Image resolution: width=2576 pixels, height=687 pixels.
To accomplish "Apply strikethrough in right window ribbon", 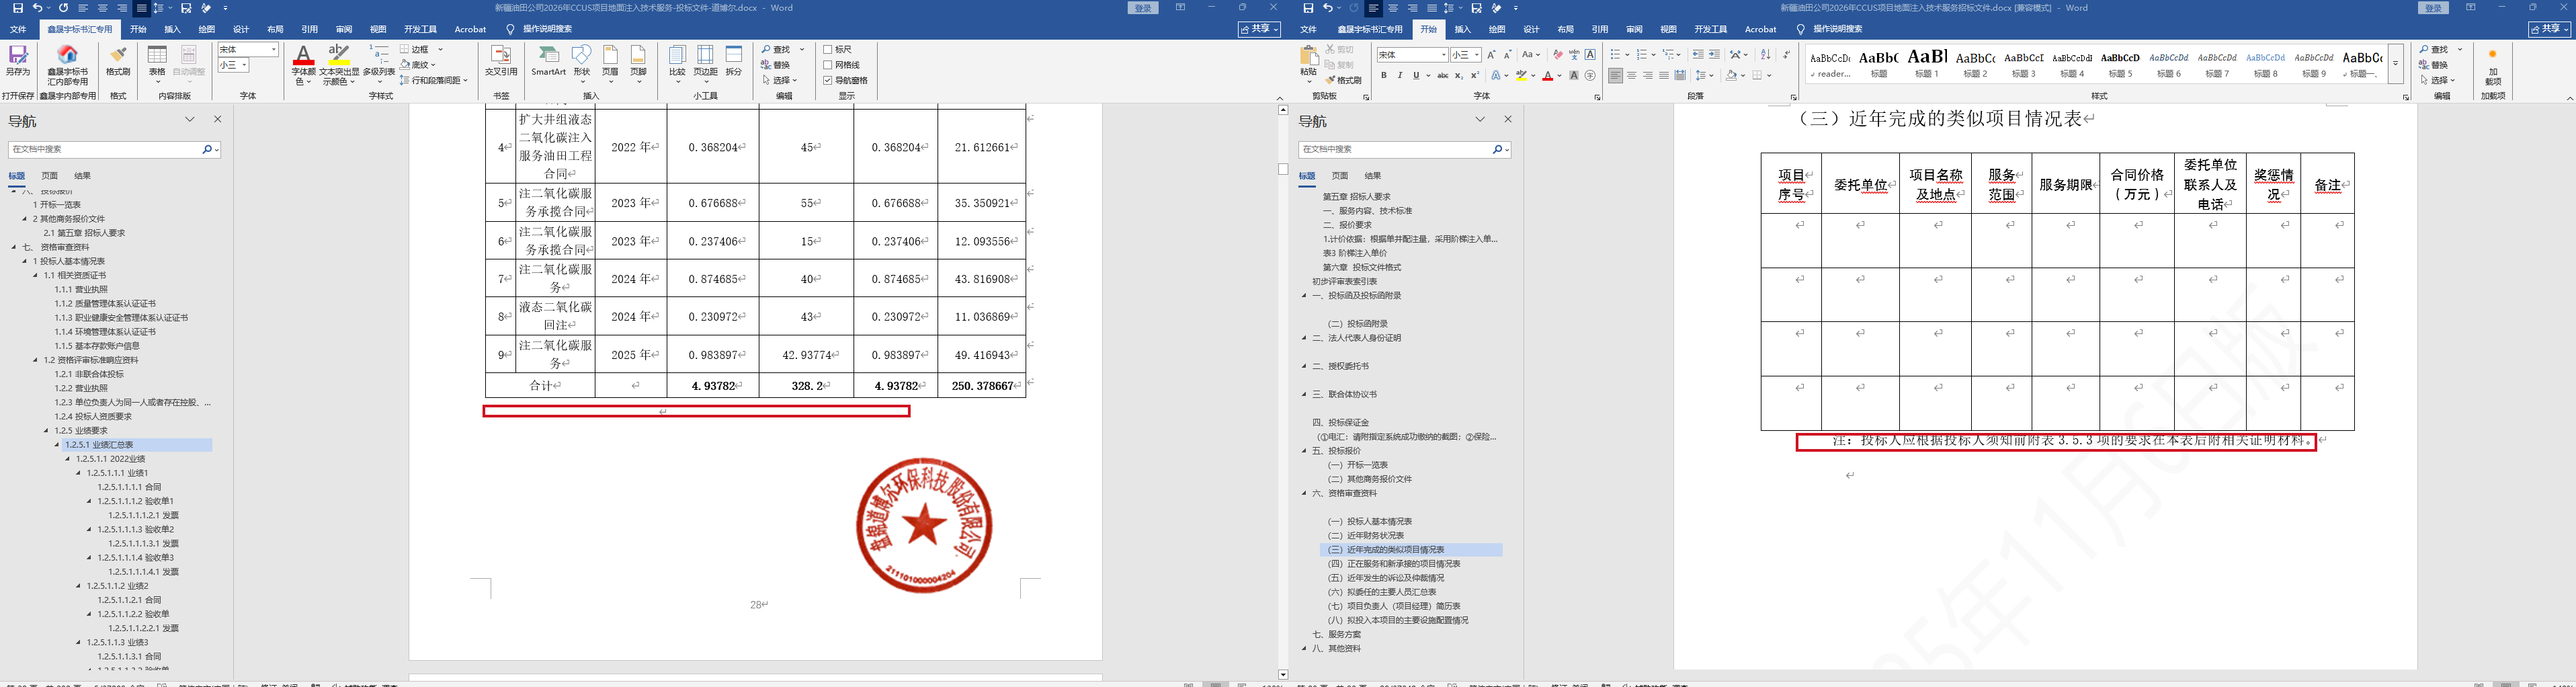I will (x=1442, y=76).
